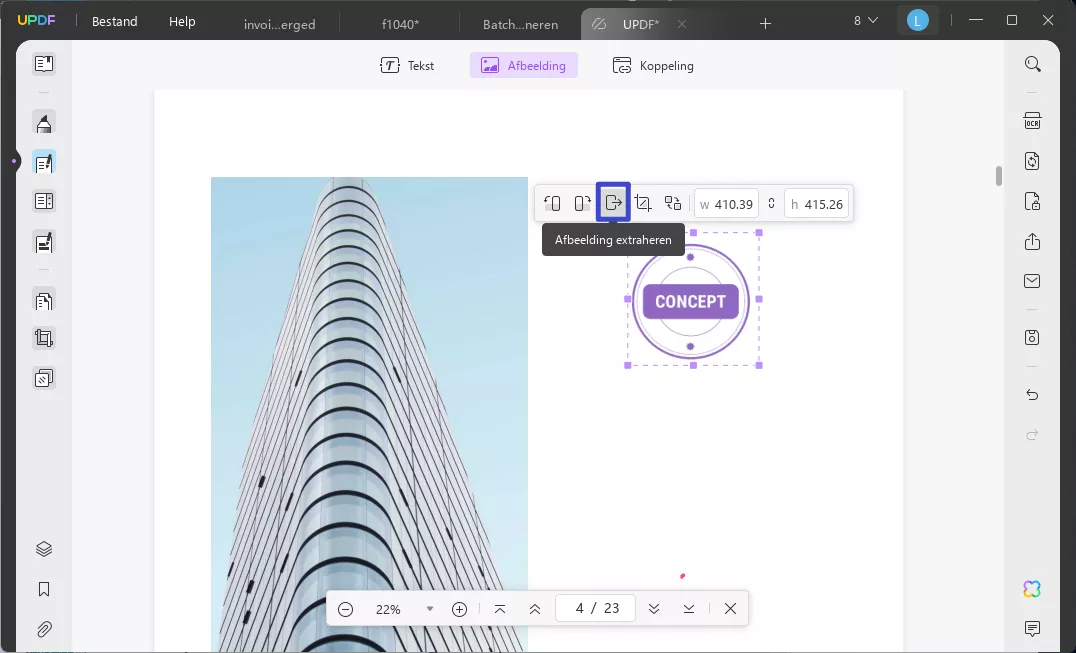Rotate image counterclockwise
1076x653 pixels.
(552, 203)
